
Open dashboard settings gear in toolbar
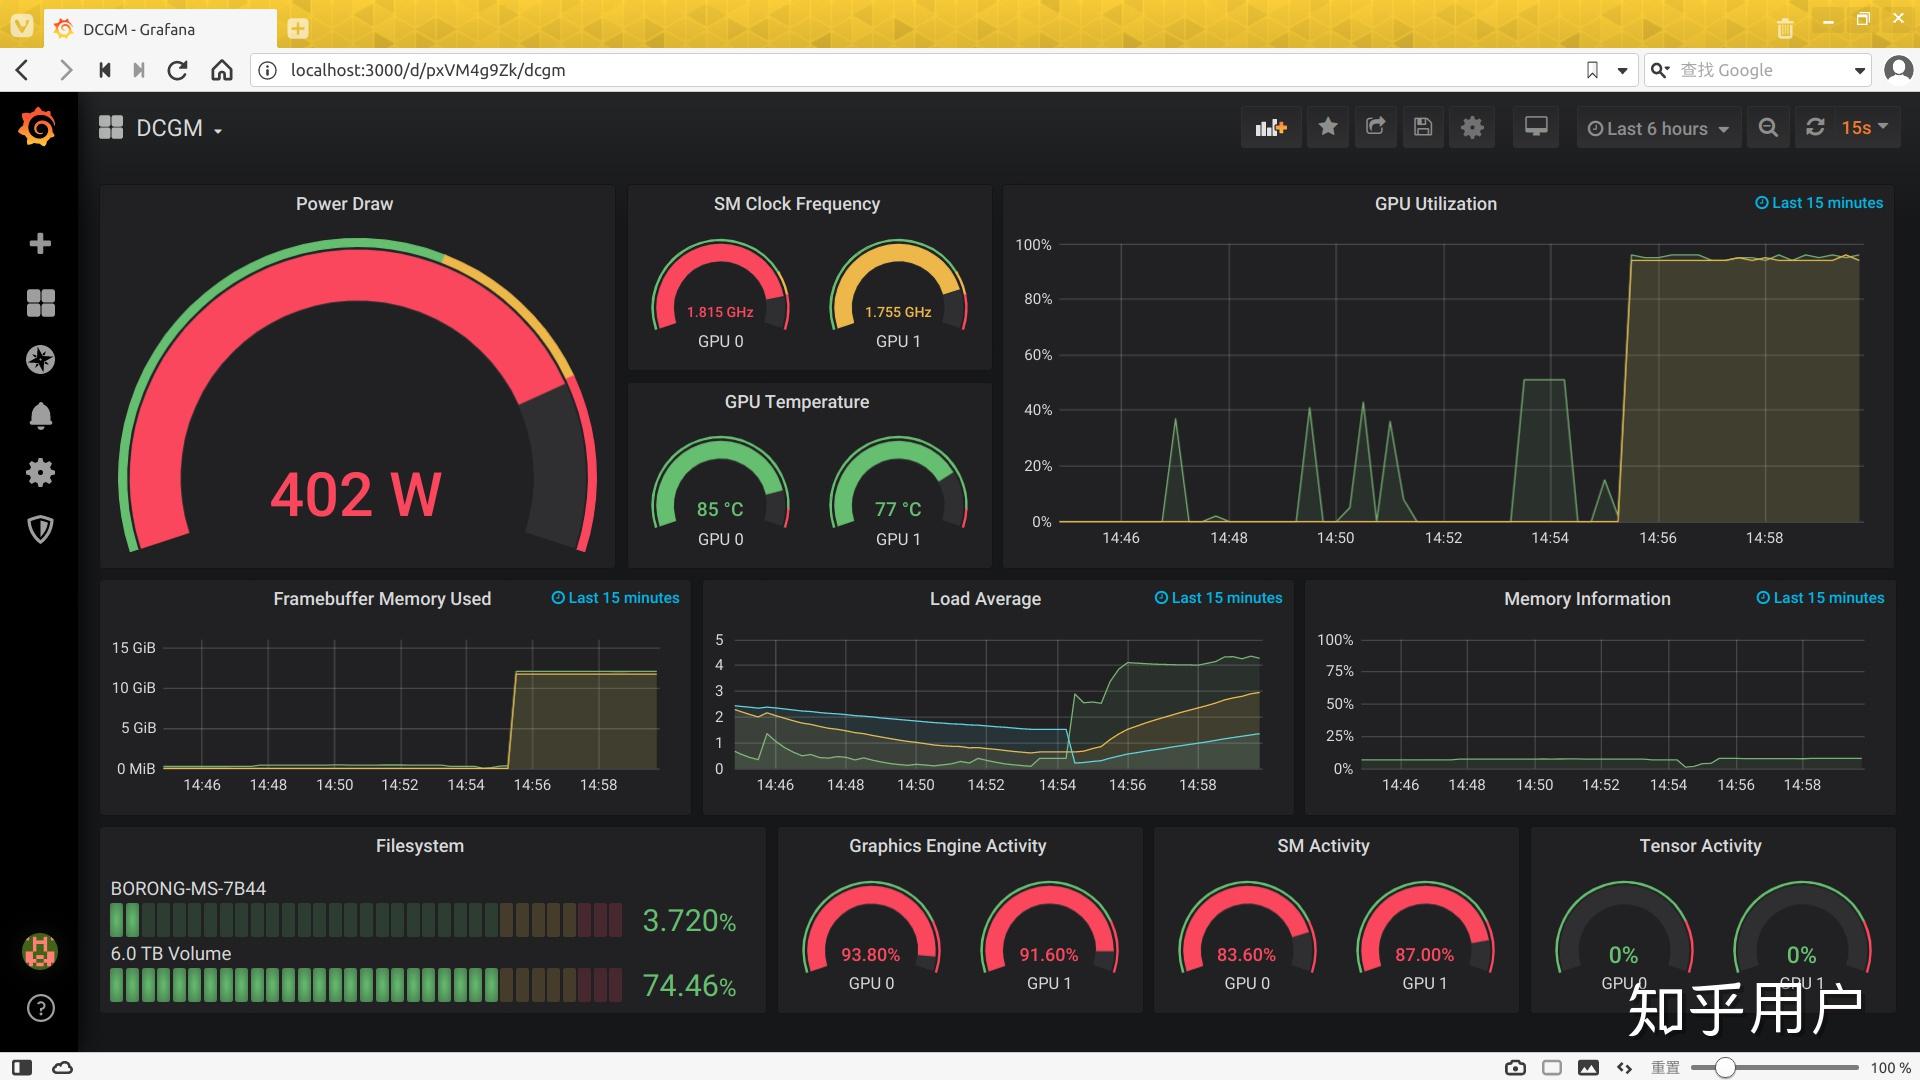(1472, 128)
